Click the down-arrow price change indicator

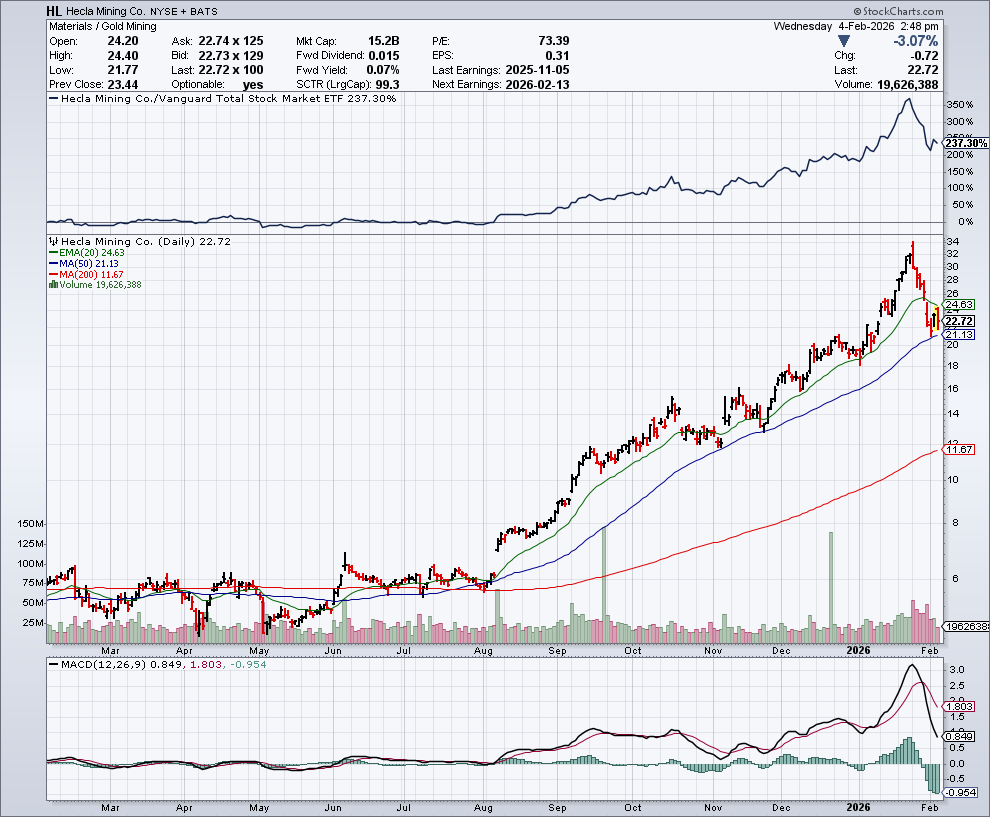click(x=844, y=41)
